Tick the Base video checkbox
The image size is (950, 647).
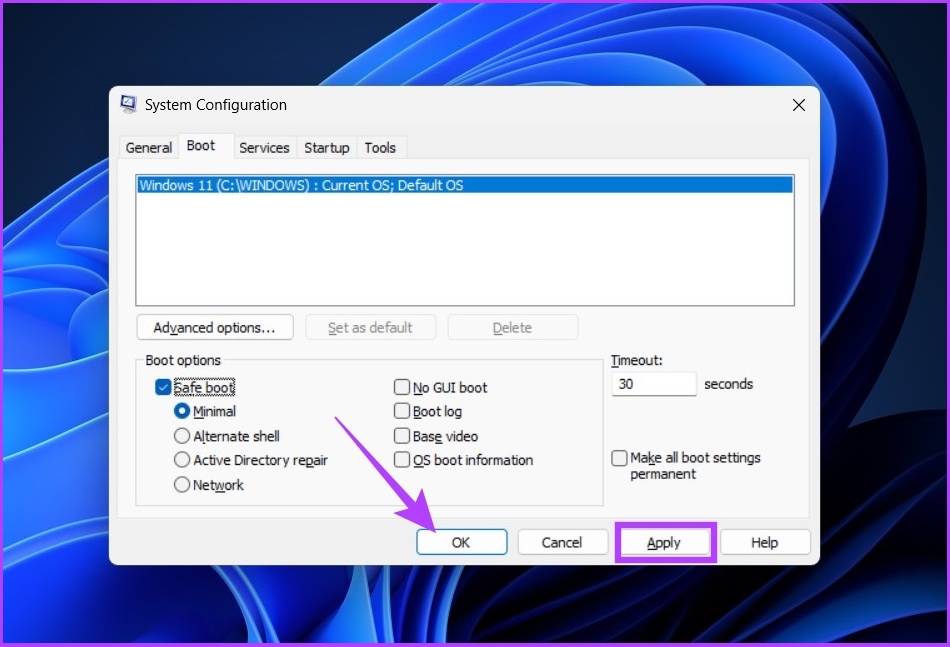pos(402,436)
